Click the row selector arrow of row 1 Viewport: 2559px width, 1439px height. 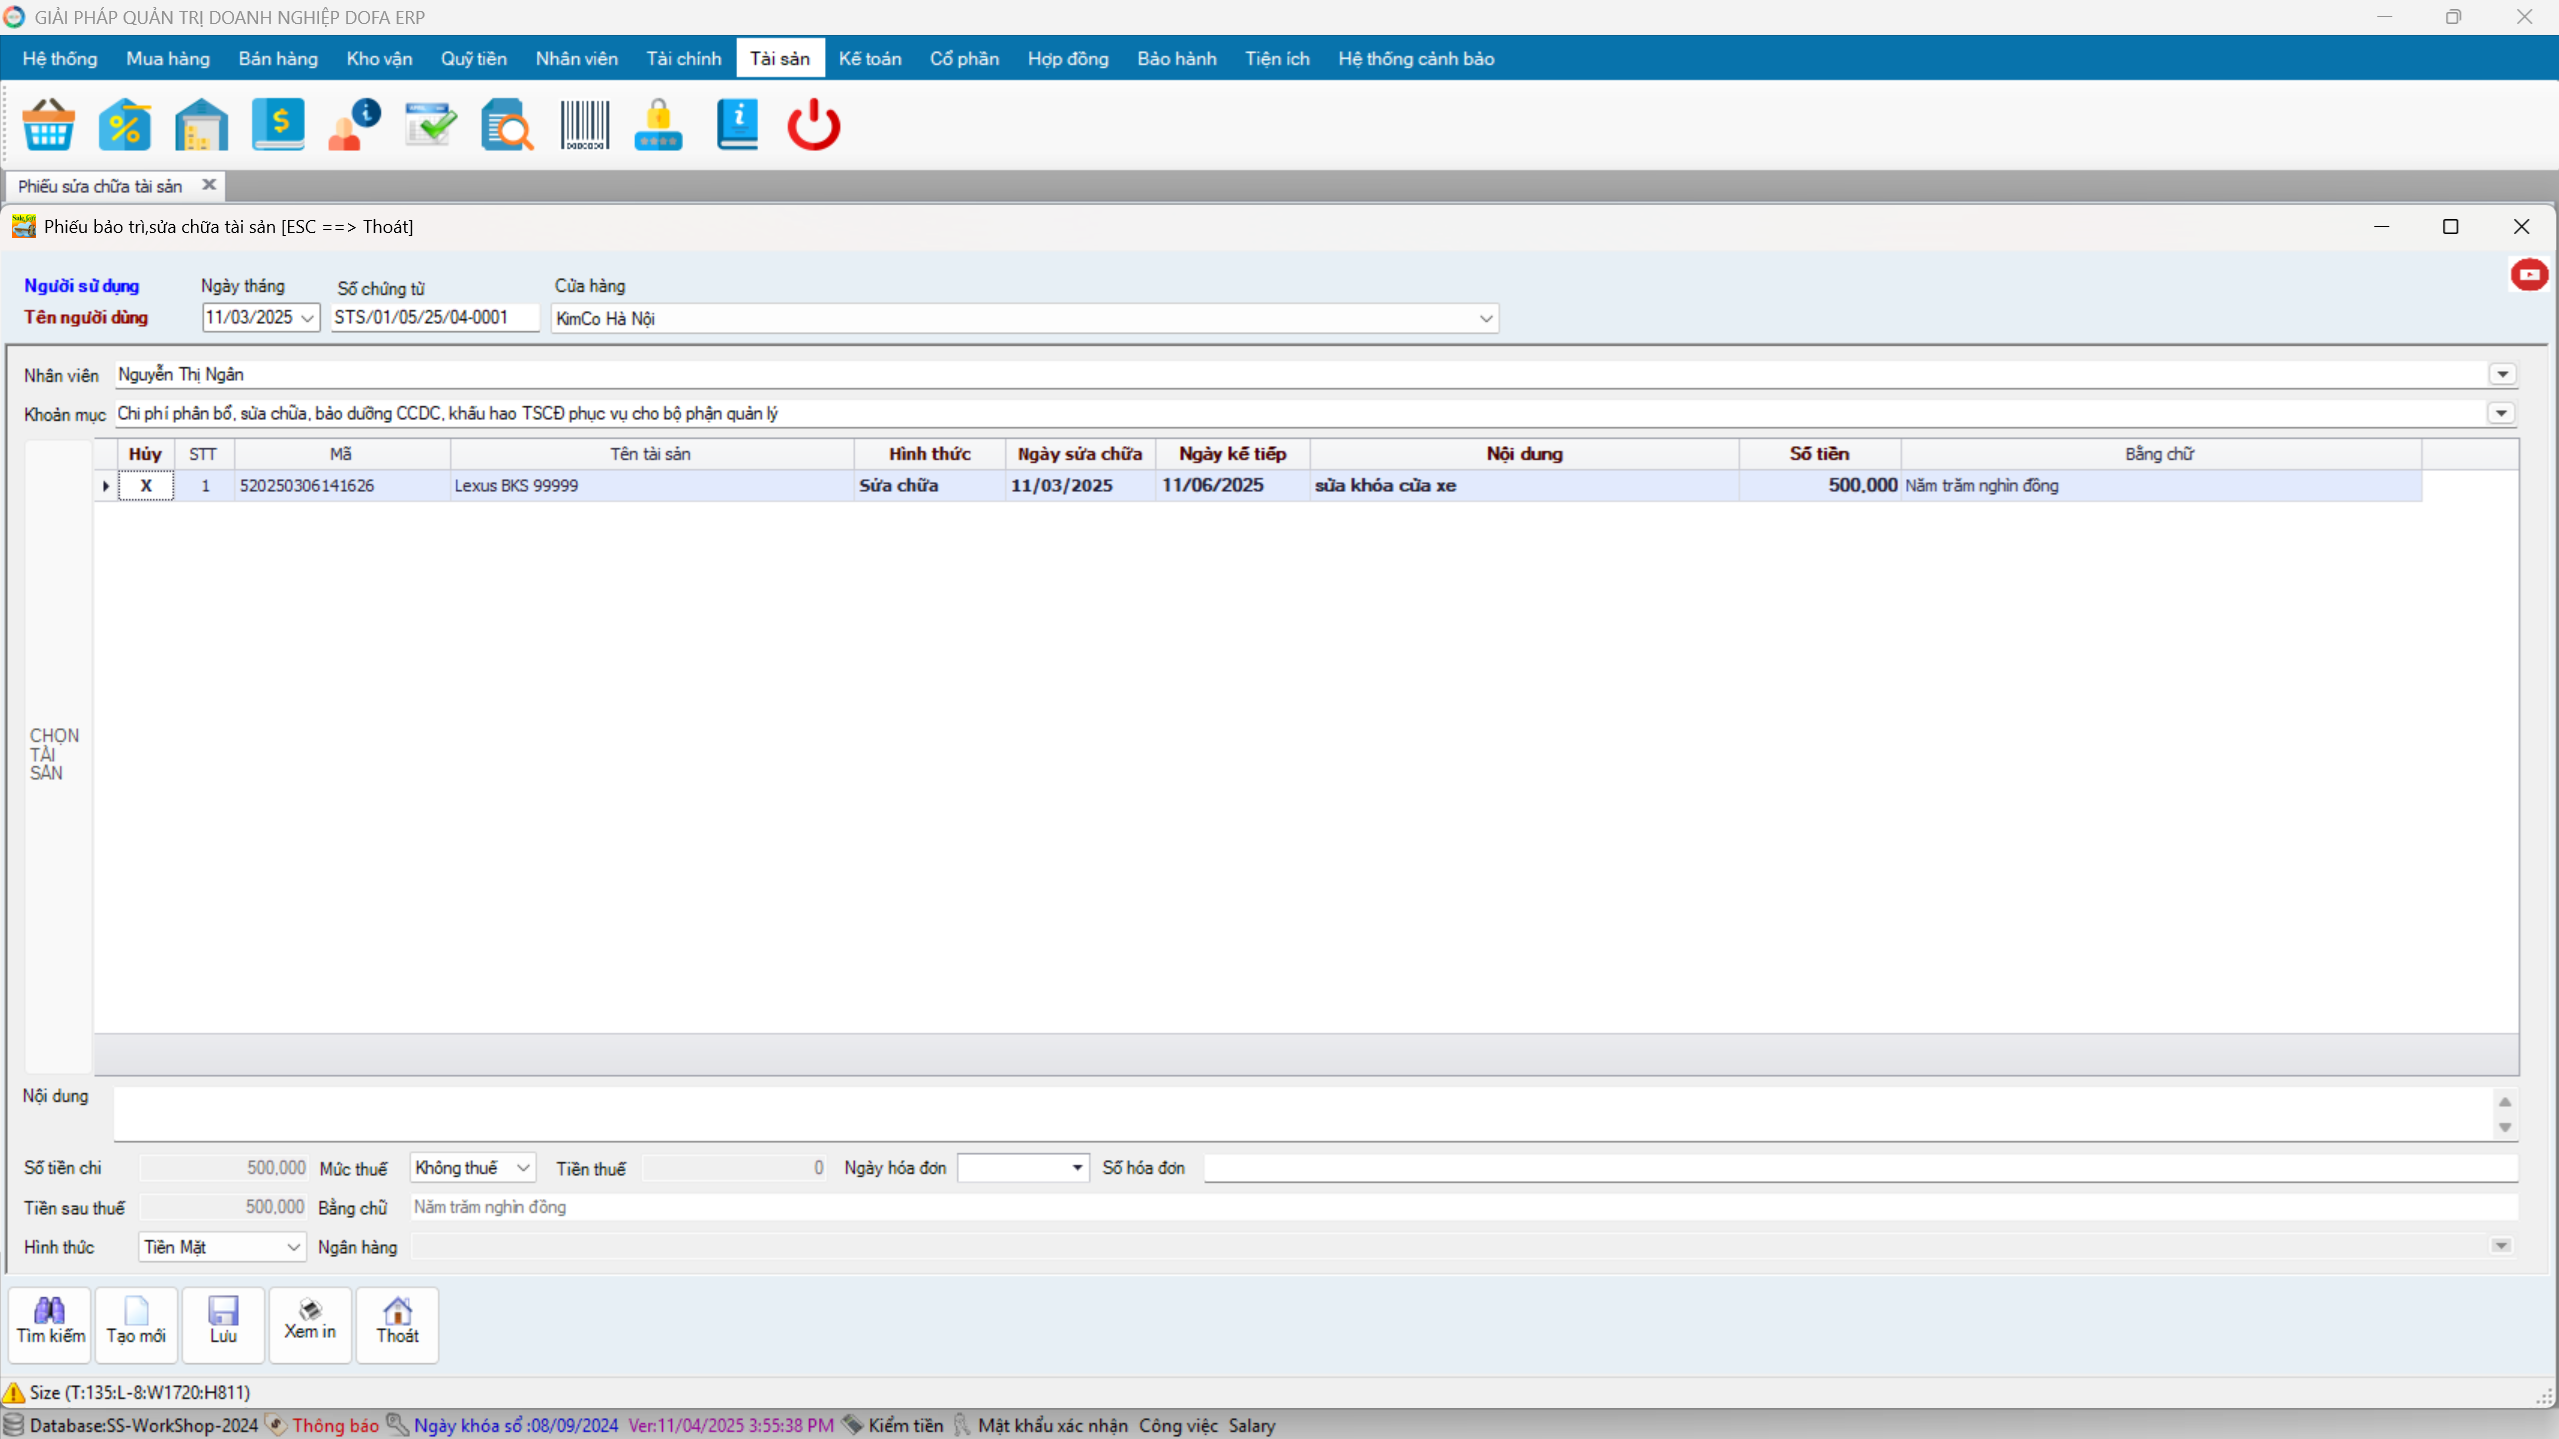click(x=106, y=485)
